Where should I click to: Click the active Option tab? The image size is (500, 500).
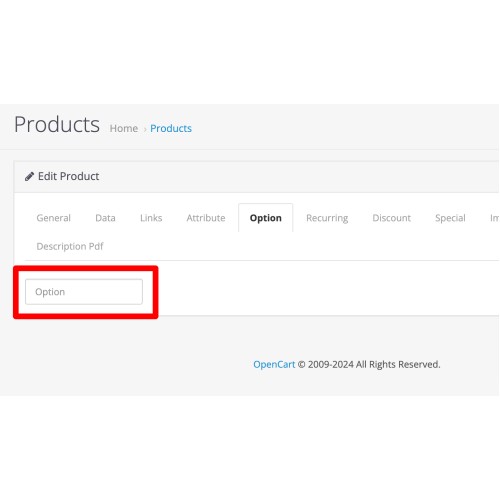266,218
